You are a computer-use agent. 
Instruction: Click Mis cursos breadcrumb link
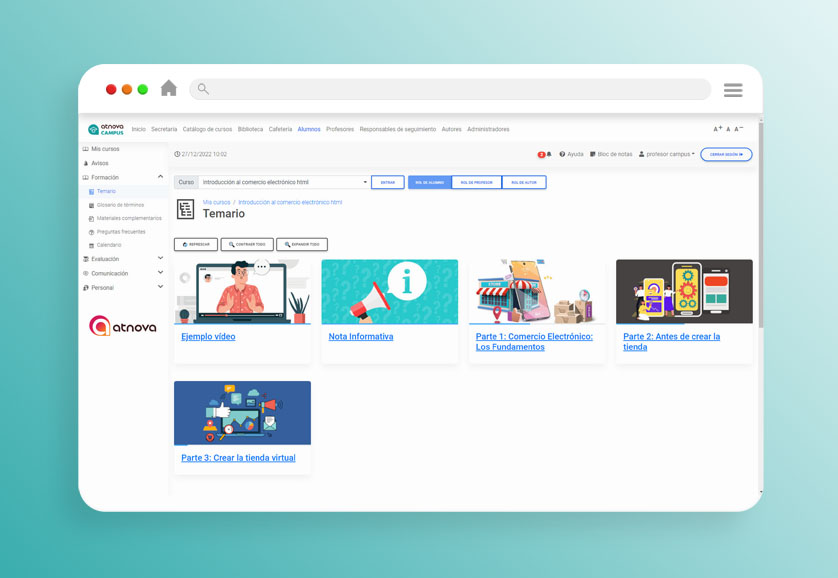click(216, 202)
